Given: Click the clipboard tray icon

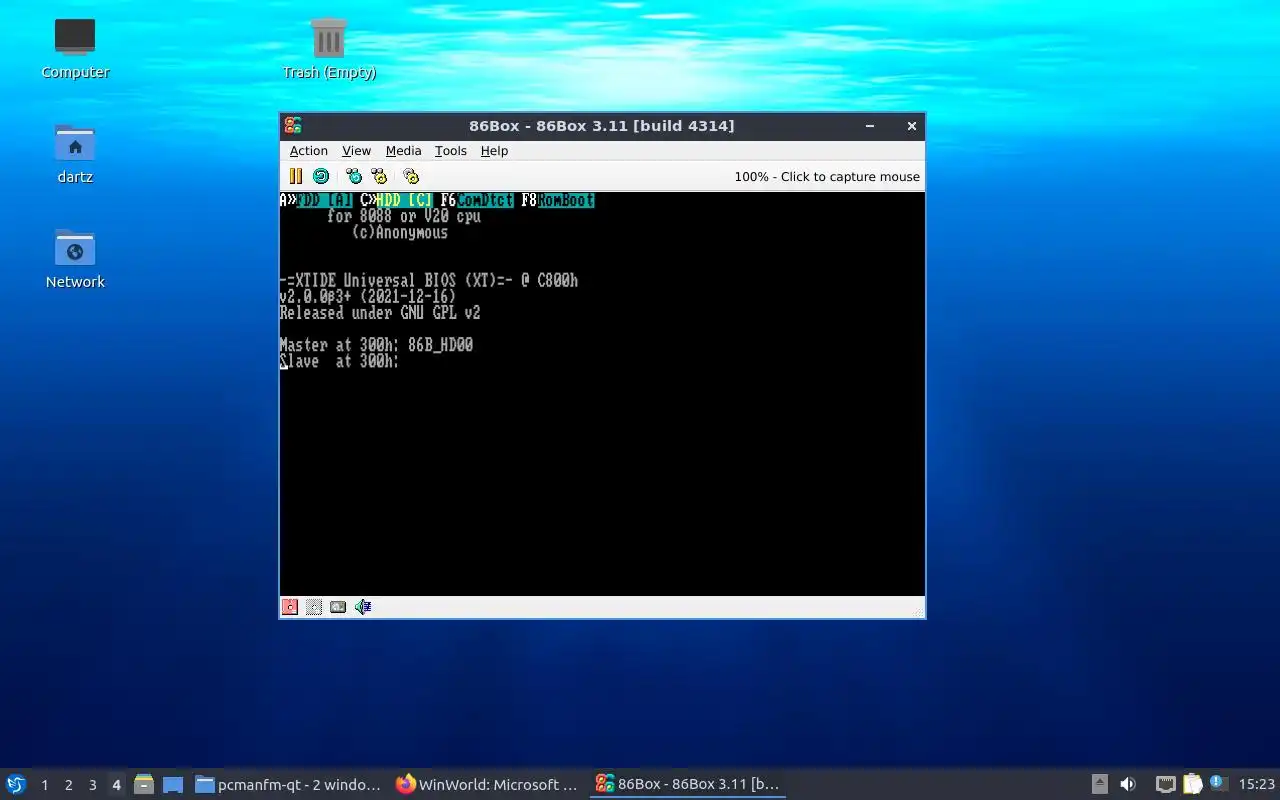Looking at the screenshot, I should (x=1192, y=784).
